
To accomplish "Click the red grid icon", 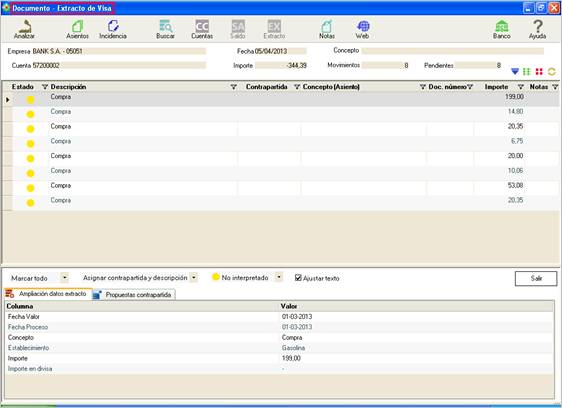I will coord(539,71).
